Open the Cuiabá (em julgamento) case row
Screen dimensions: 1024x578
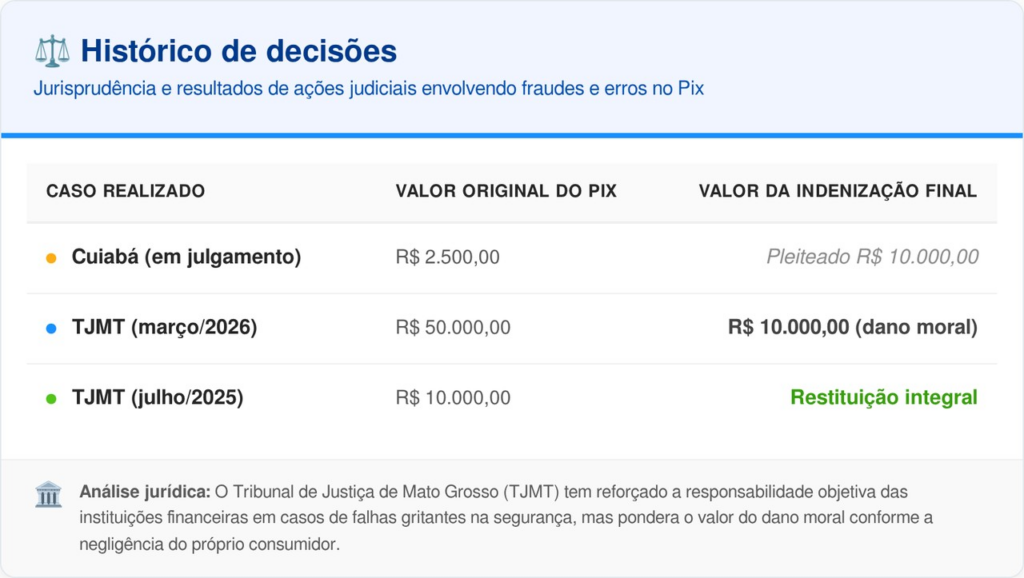186,257
